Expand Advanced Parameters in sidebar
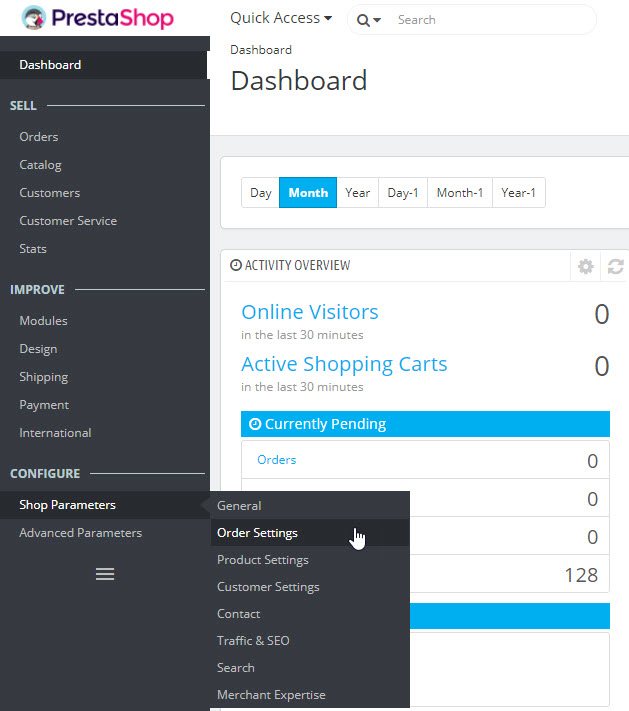Viewport: 629px width, 711px height. click(x=80, y=533)
